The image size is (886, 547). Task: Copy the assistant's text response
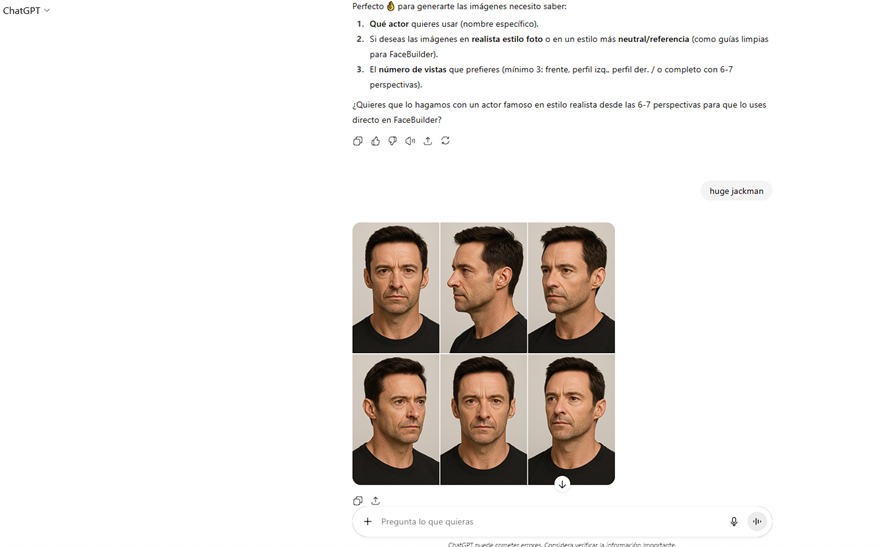click(x=358, y=141)
